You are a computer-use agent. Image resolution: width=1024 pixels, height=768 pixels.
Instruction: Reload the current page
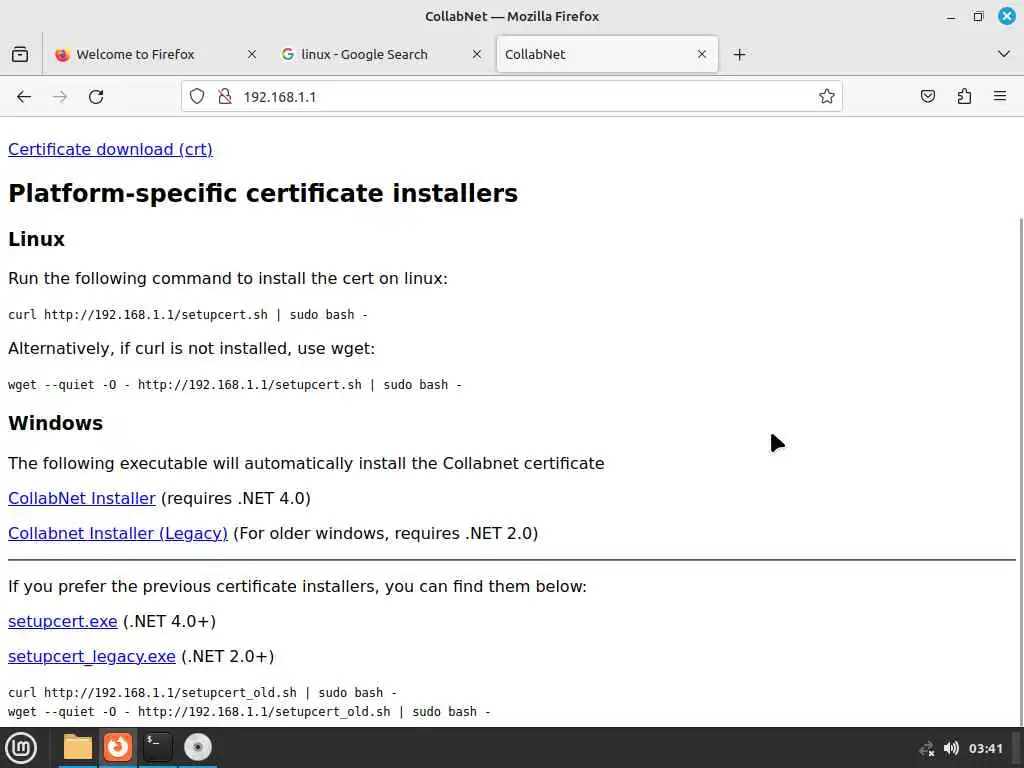point(96,97)
